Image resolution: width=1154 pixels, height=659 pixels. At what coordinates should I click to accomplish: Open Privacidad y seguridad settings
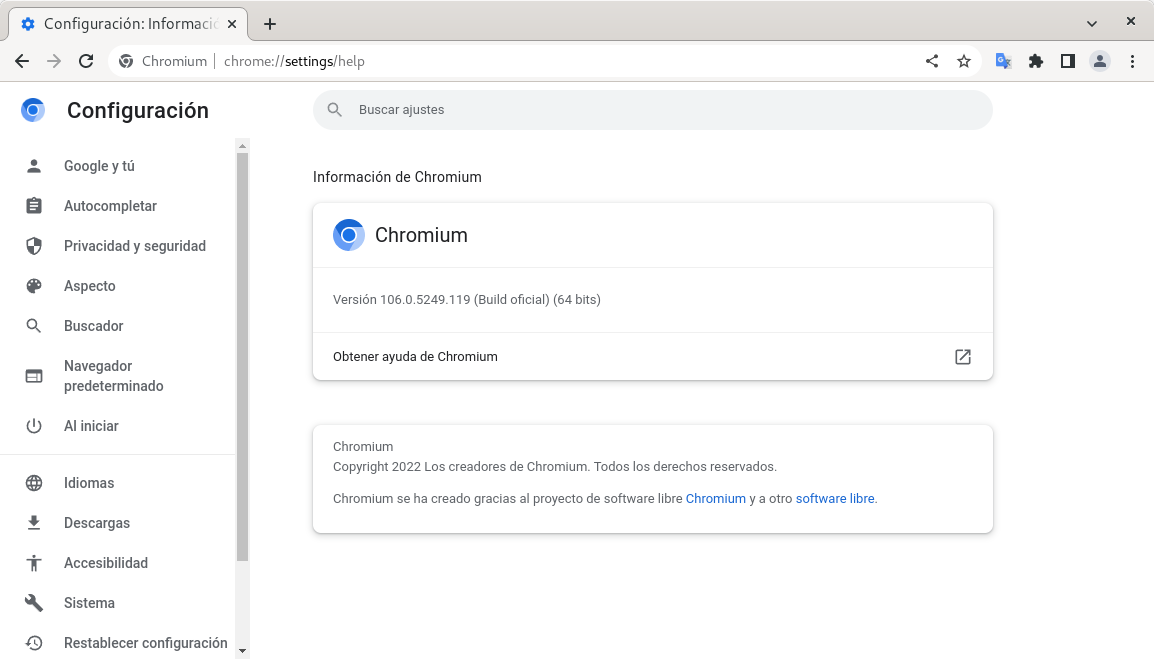click(x=134, y=246)
